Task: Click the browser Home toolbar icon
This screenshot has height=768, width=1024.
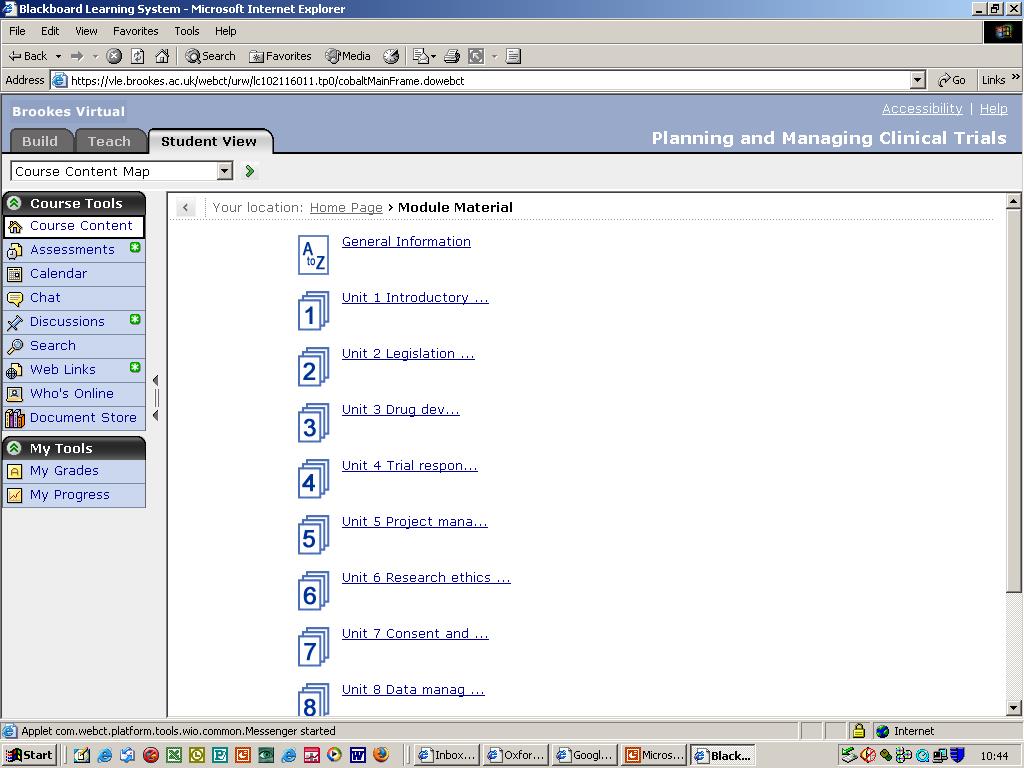Action: click(162, 56)
